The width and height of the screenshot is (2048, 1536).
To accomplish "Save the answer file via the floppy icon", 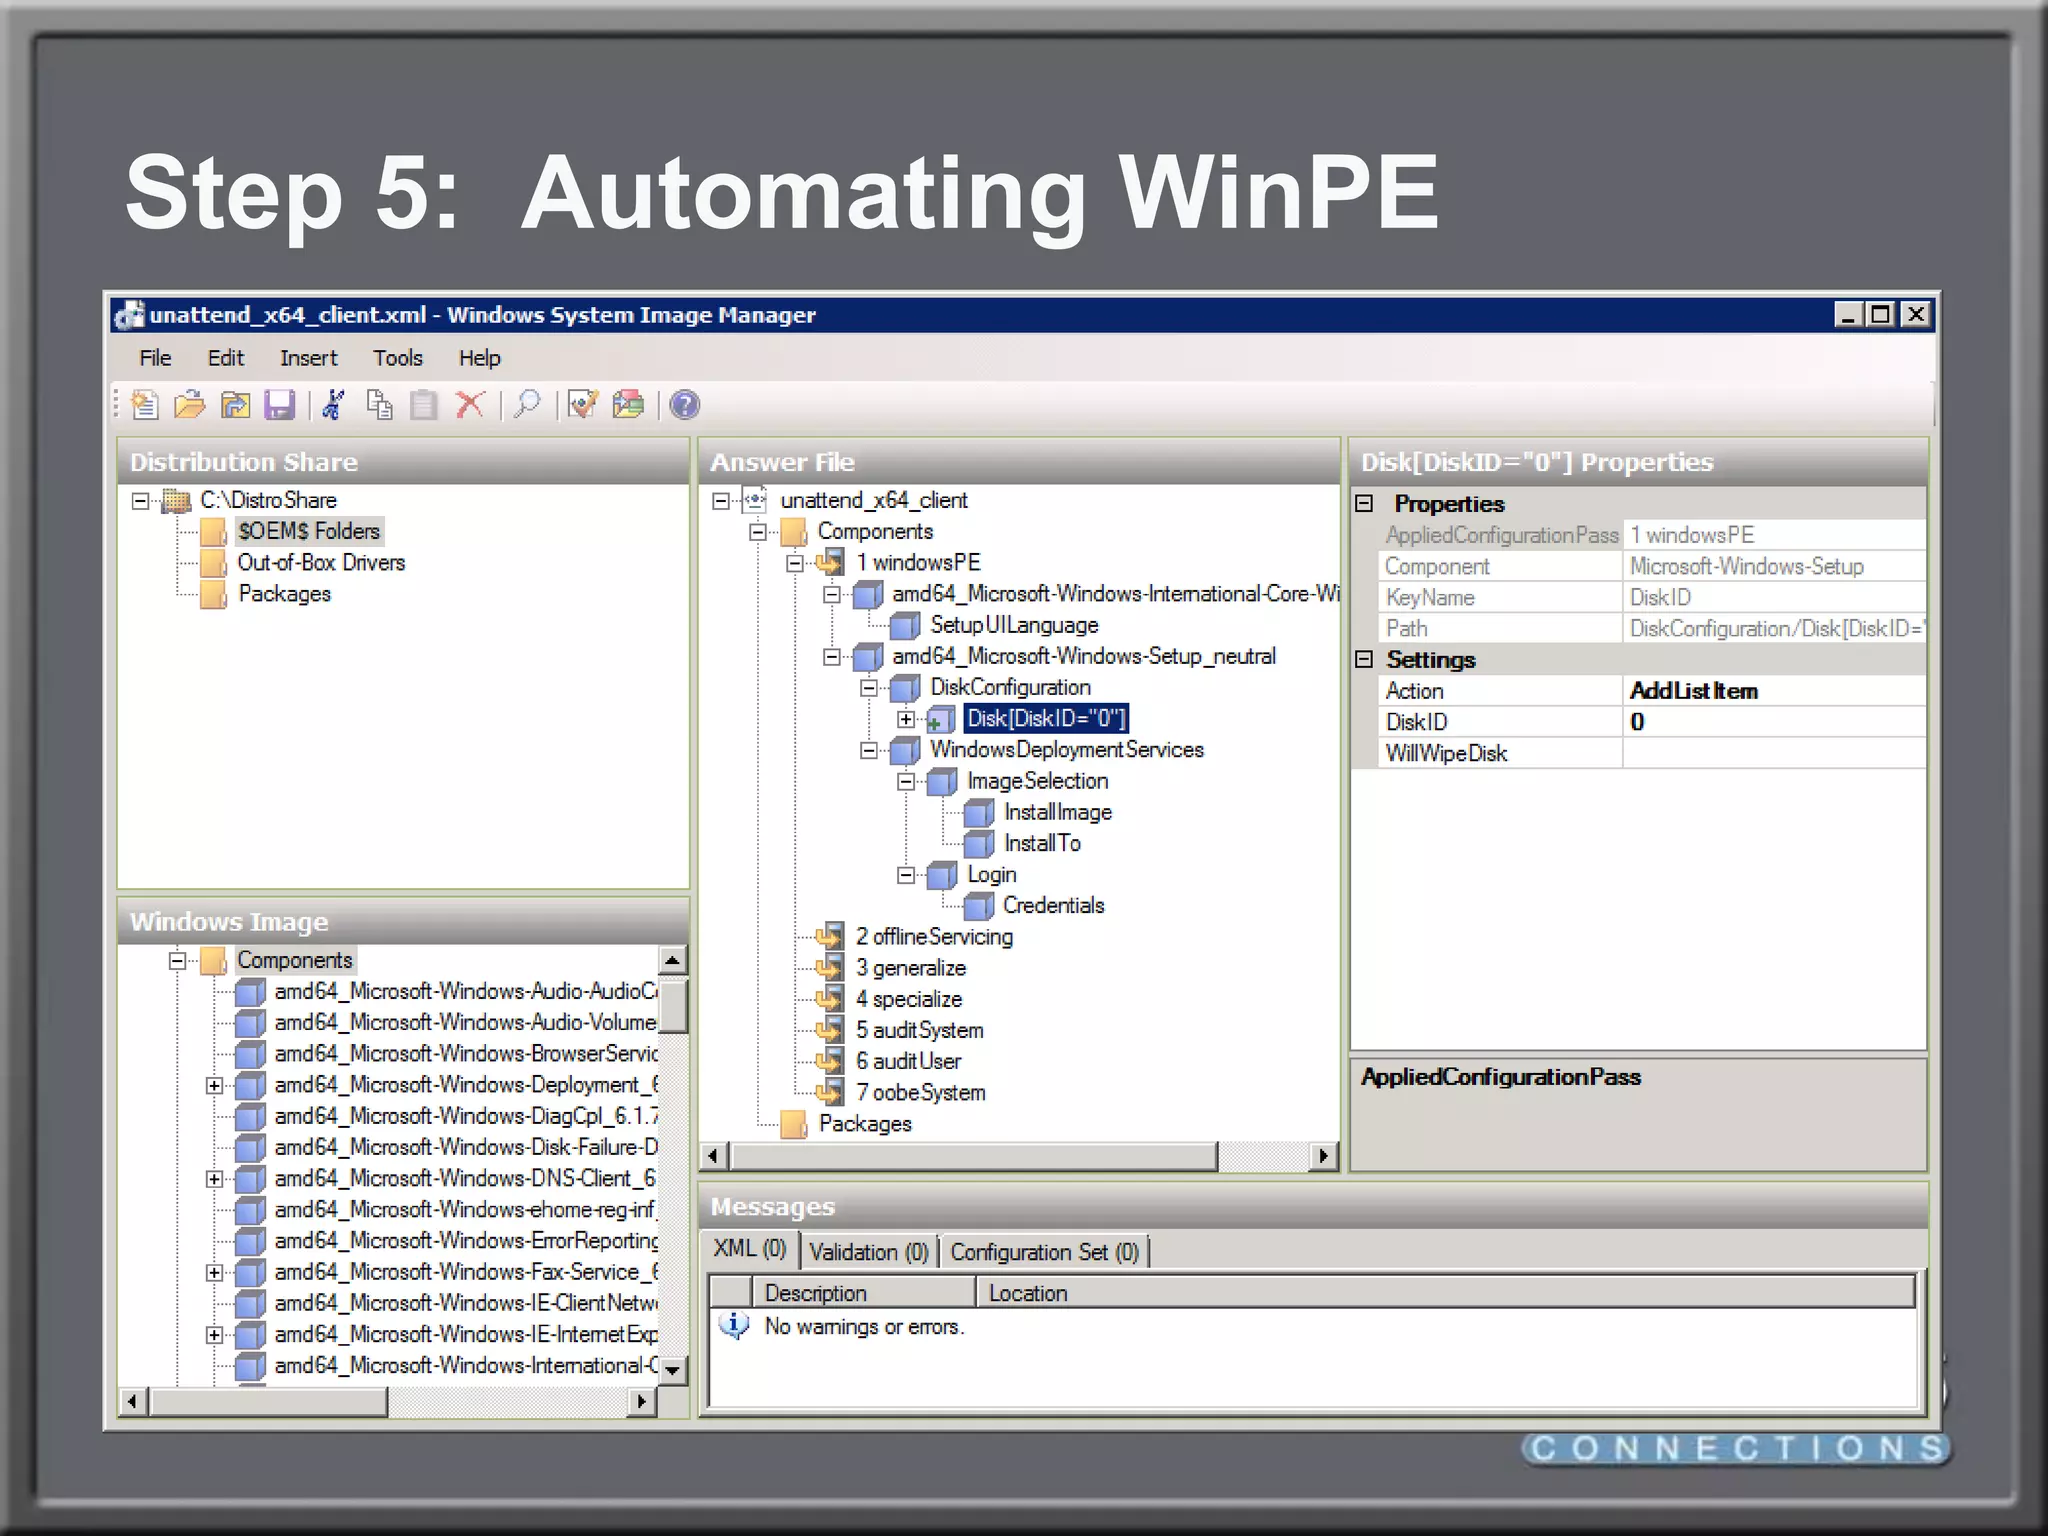I will [279, 405].
